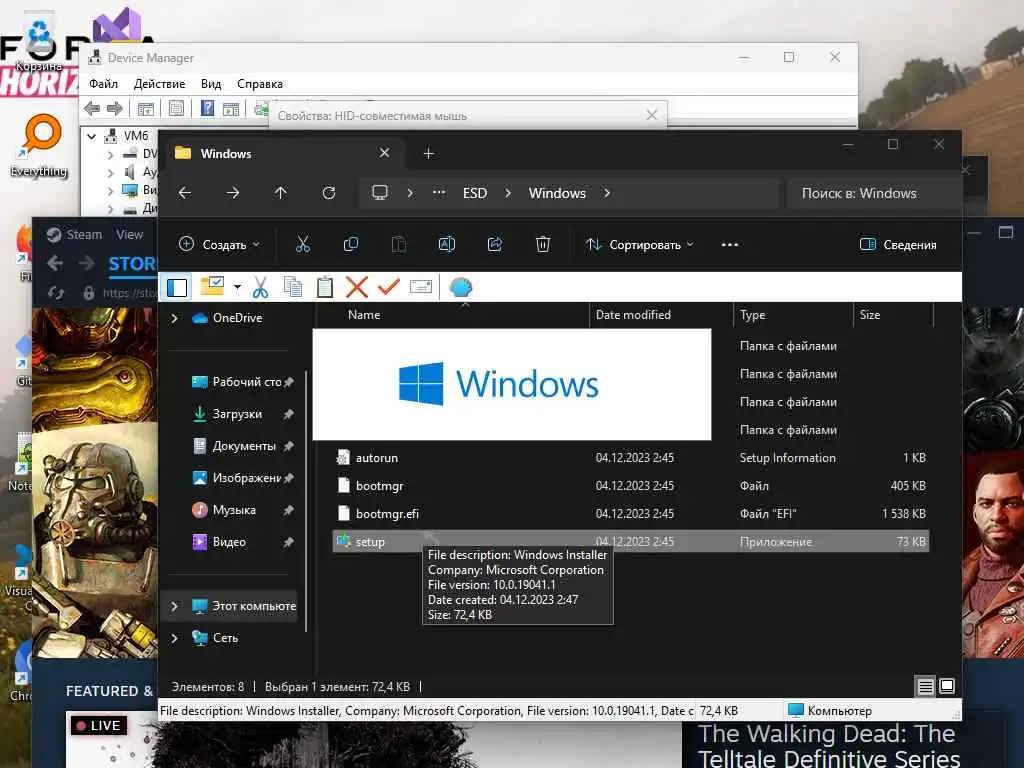Open the Создать dropdown

[219, 245]
